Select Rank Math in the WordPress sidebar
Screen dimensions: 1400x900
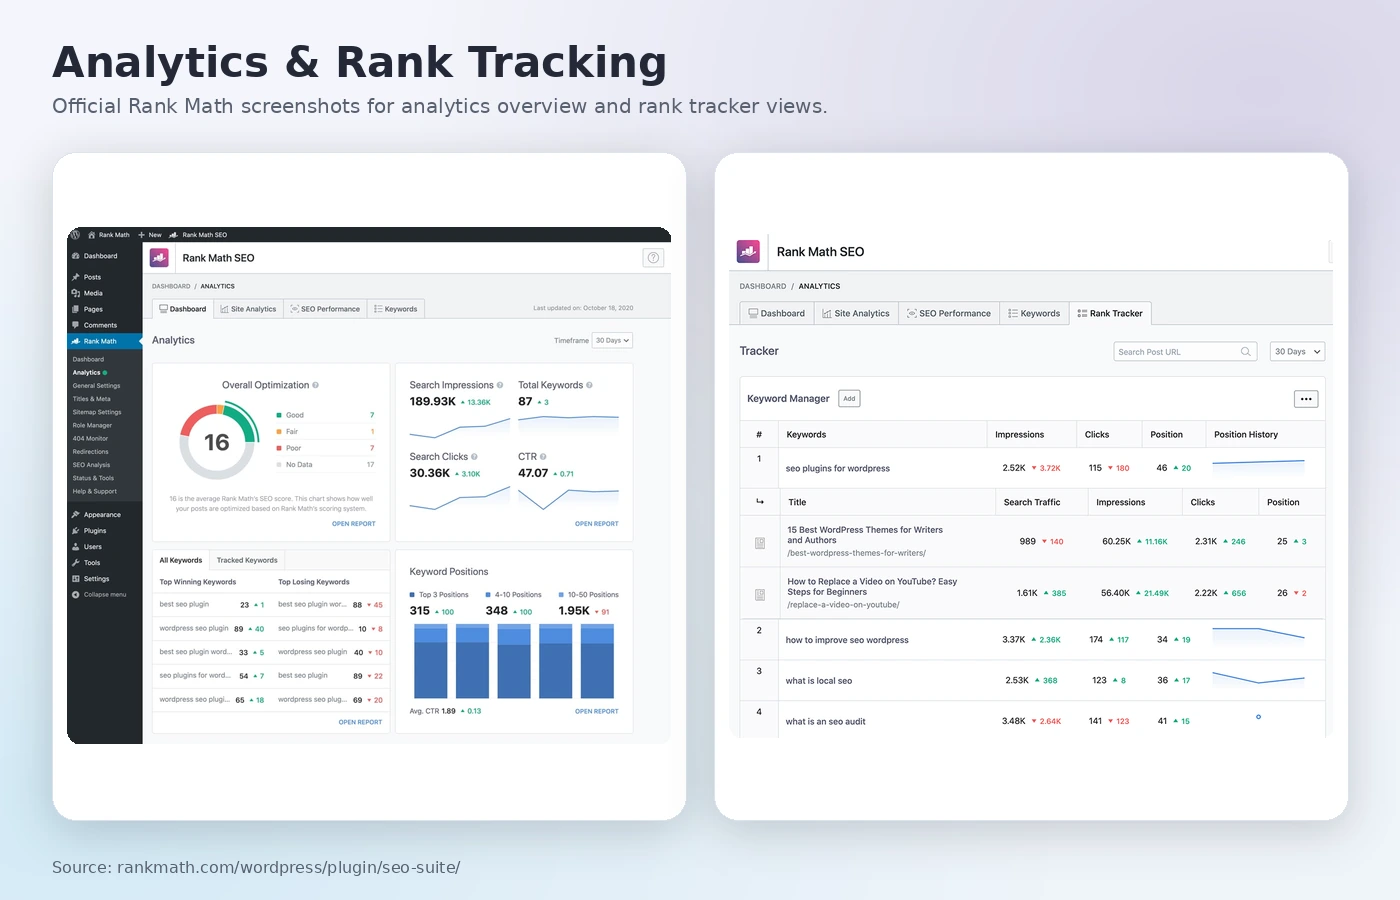[105, 341]
